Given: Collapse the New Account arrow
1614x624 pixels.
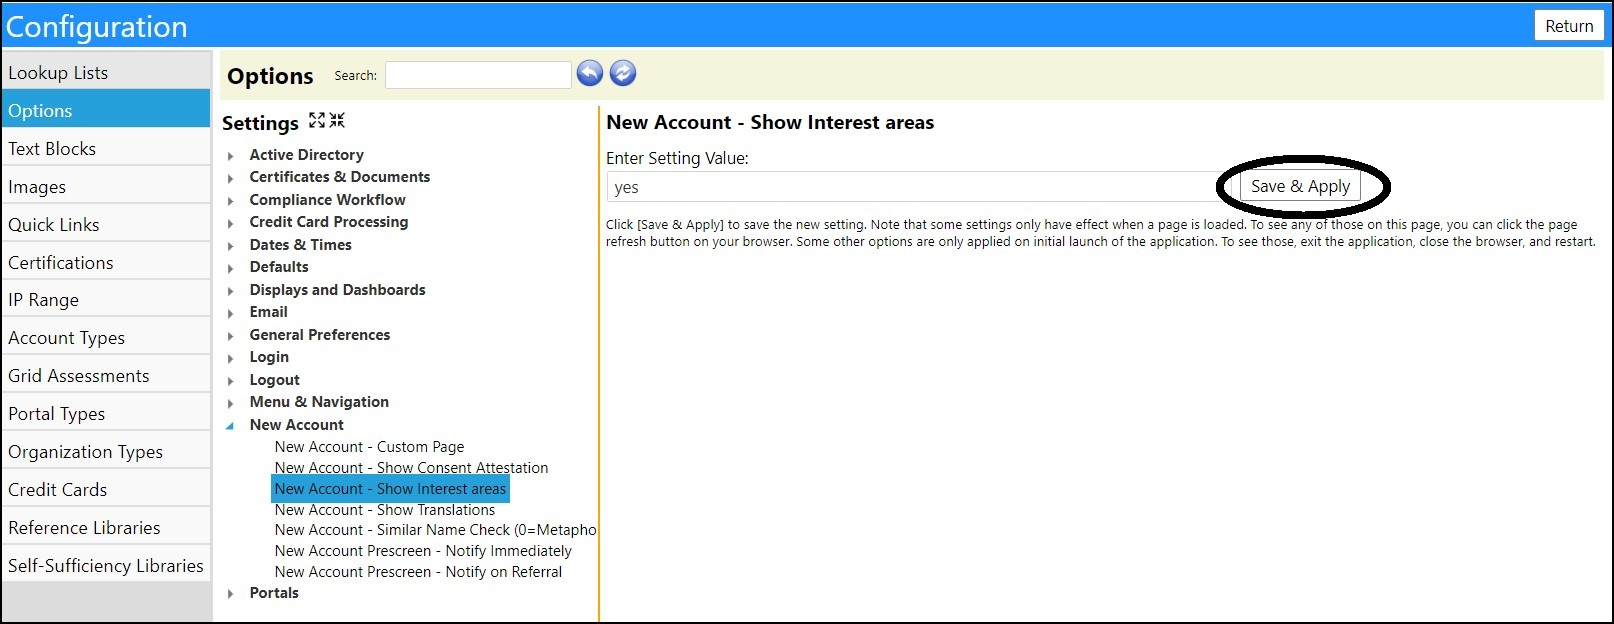Looking at the screenshot, I should pyautogui.click(x=230, y=426).
